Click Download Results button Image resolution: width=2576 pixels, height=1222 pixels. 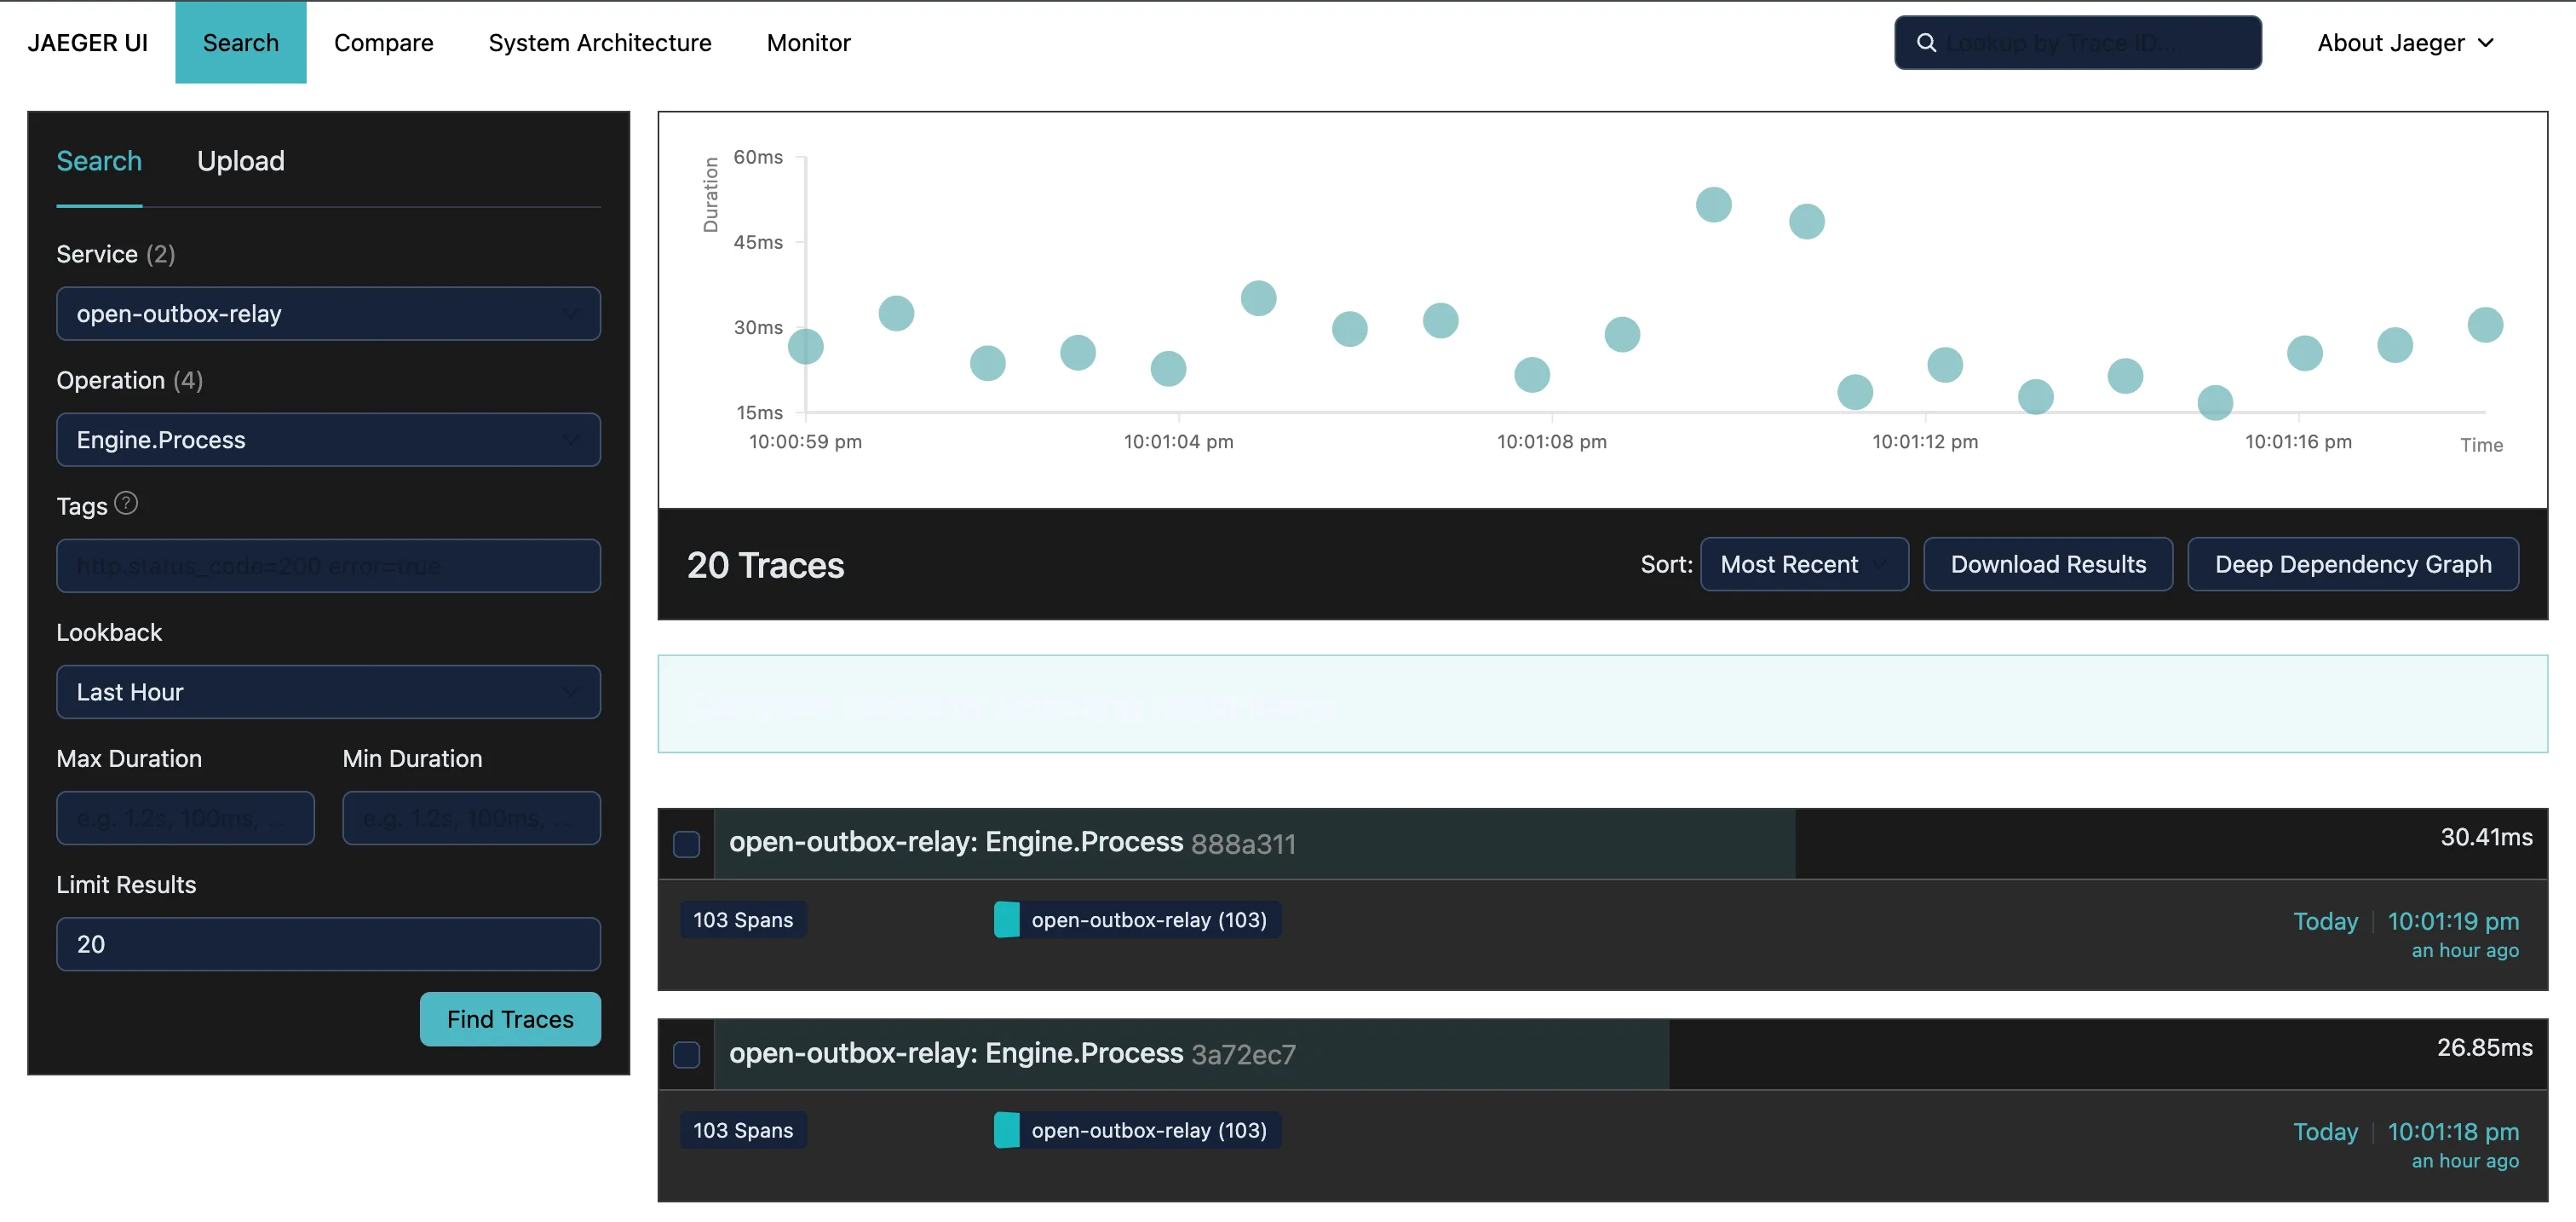pos(2048,565)
